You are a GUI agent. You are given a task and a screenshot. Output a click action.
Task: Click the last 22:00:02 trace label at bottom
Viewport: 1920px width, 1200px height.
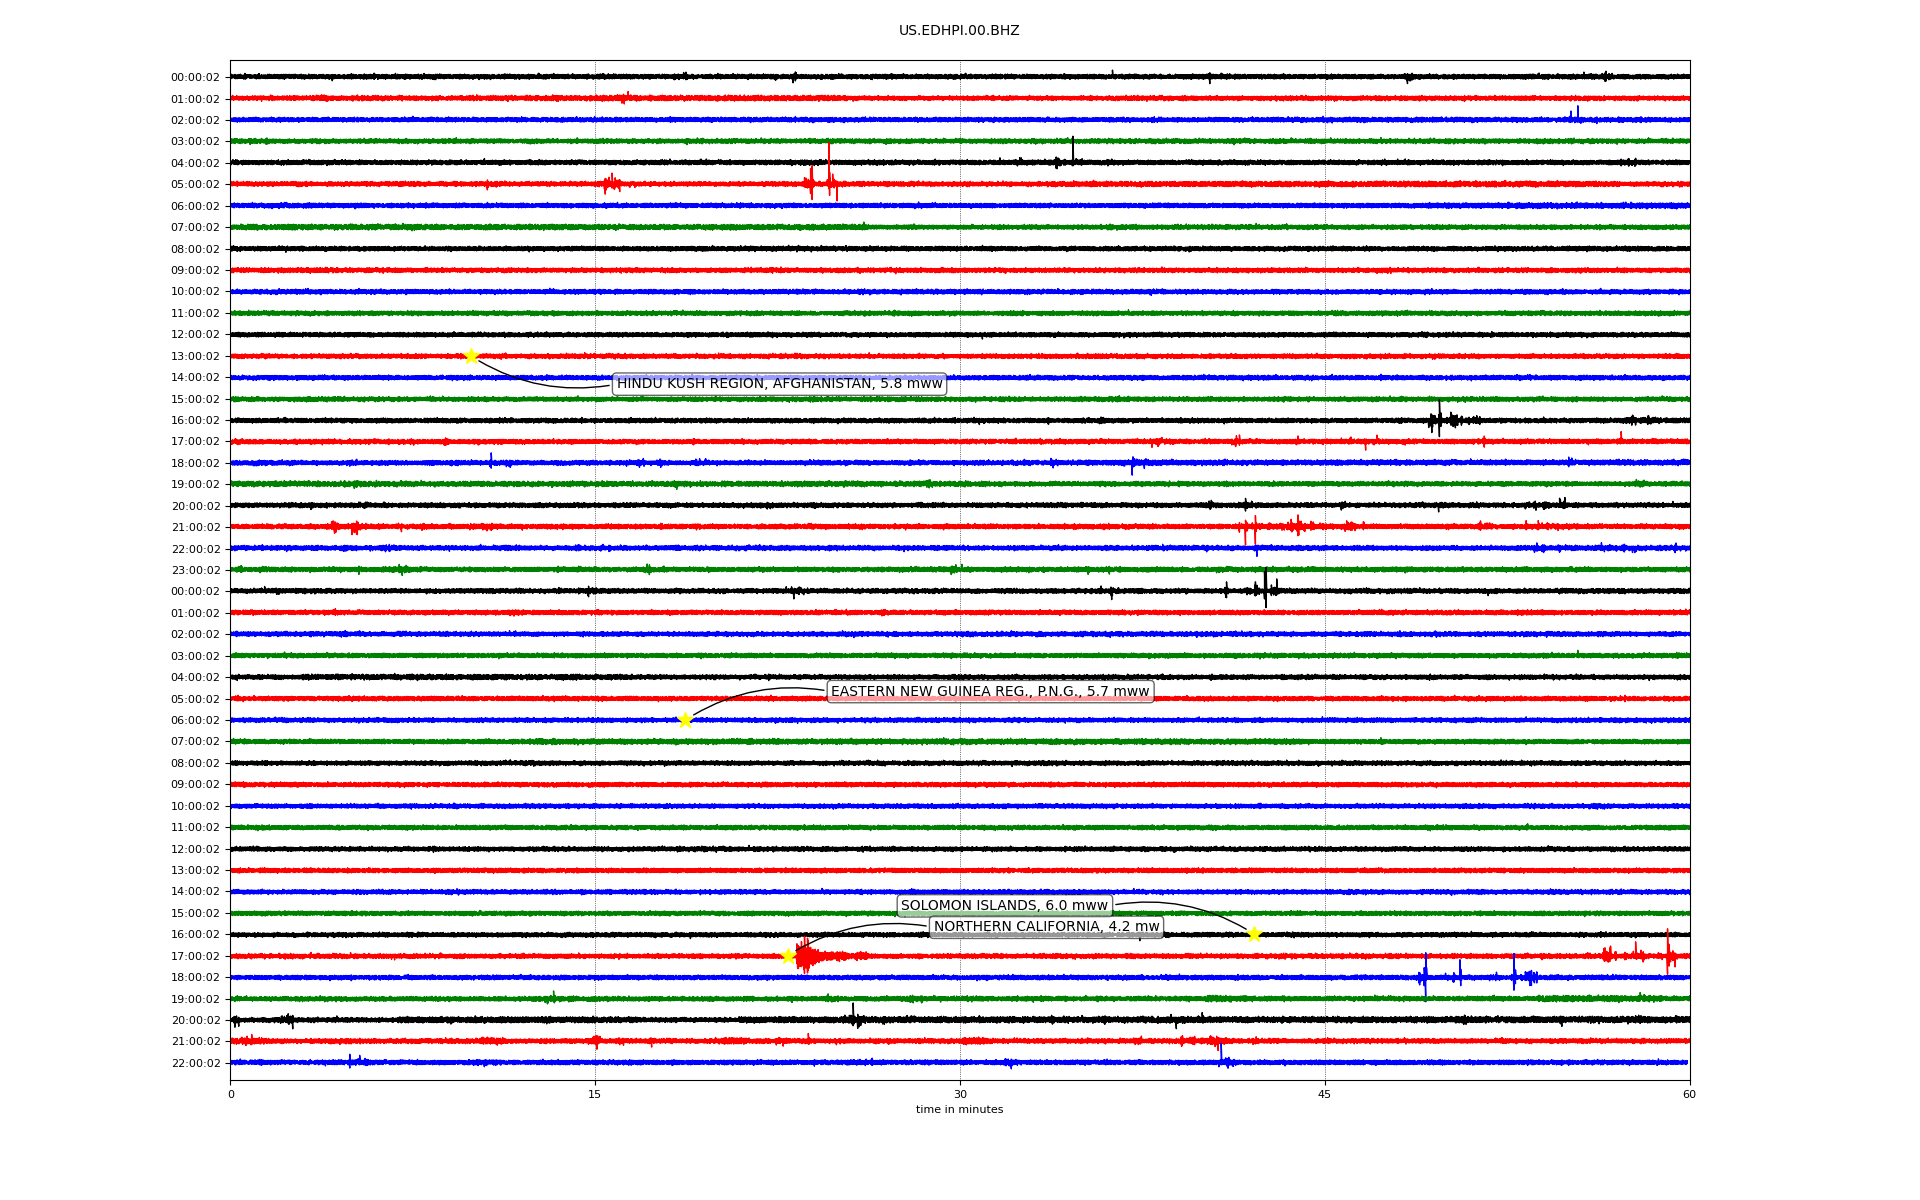[x=195, y=1063]
